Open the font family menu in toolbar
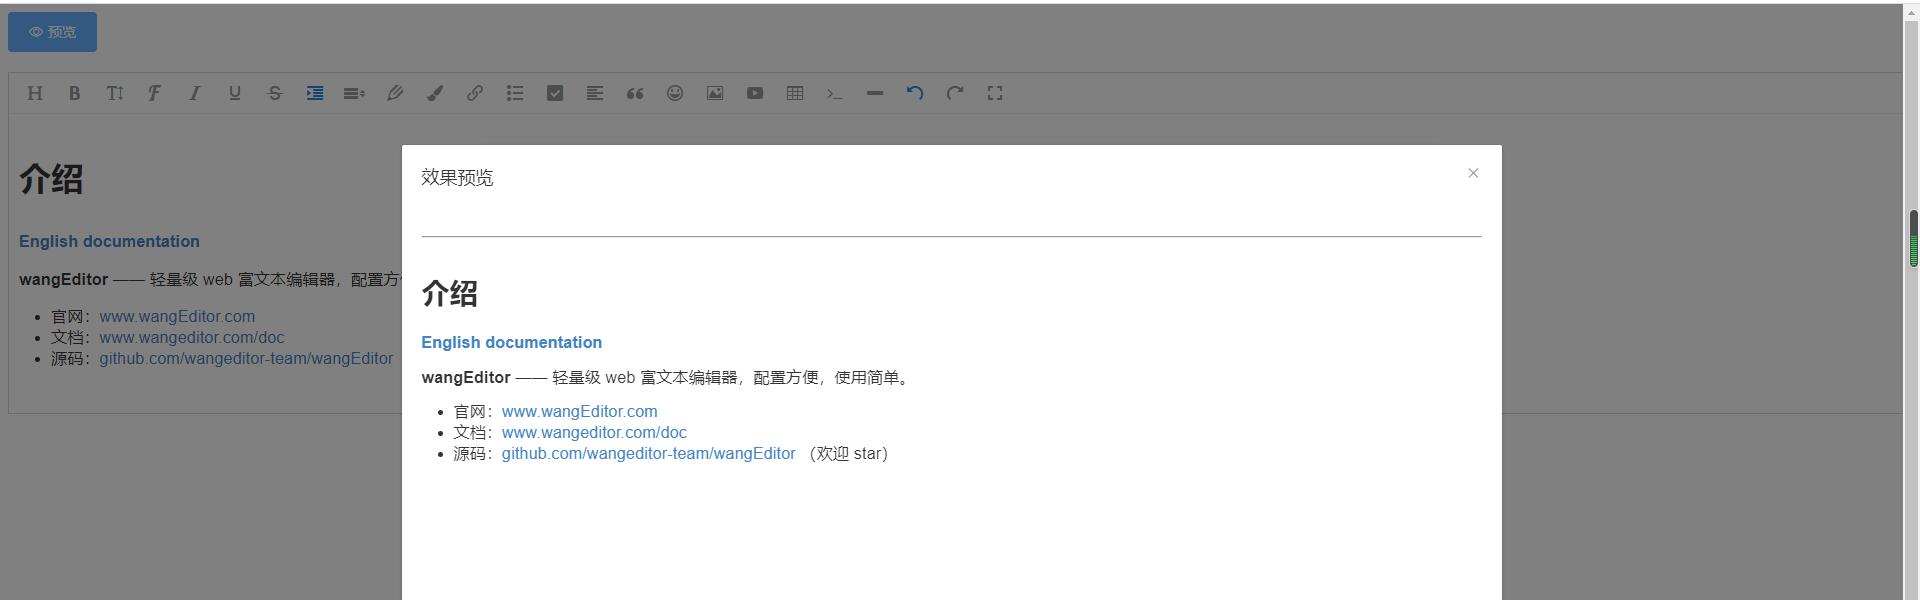This screenshot has width=1920, height=600. (x=154, y=93)
